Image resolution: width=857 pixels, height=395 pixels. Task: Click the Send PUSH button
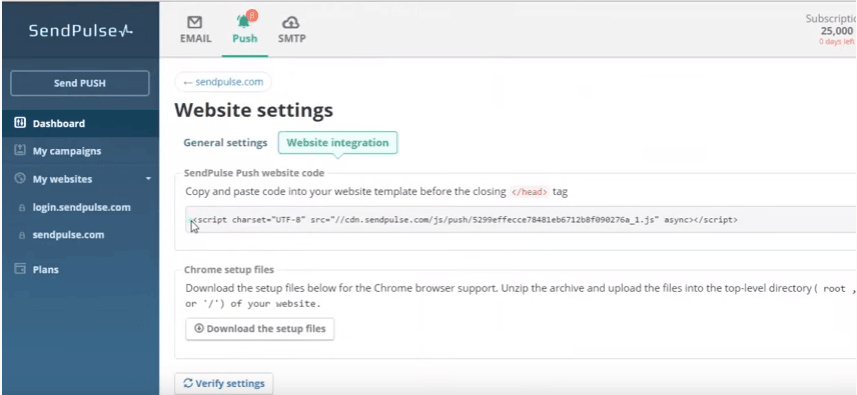pos(80,83)
